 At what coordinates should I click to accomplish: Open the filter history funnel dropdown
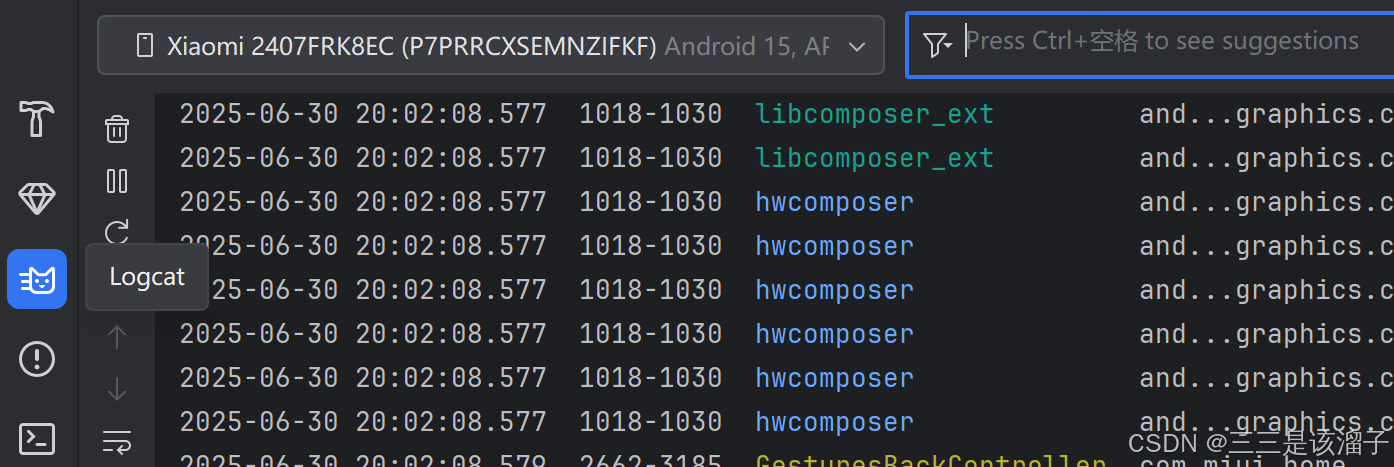coord(937,44)
